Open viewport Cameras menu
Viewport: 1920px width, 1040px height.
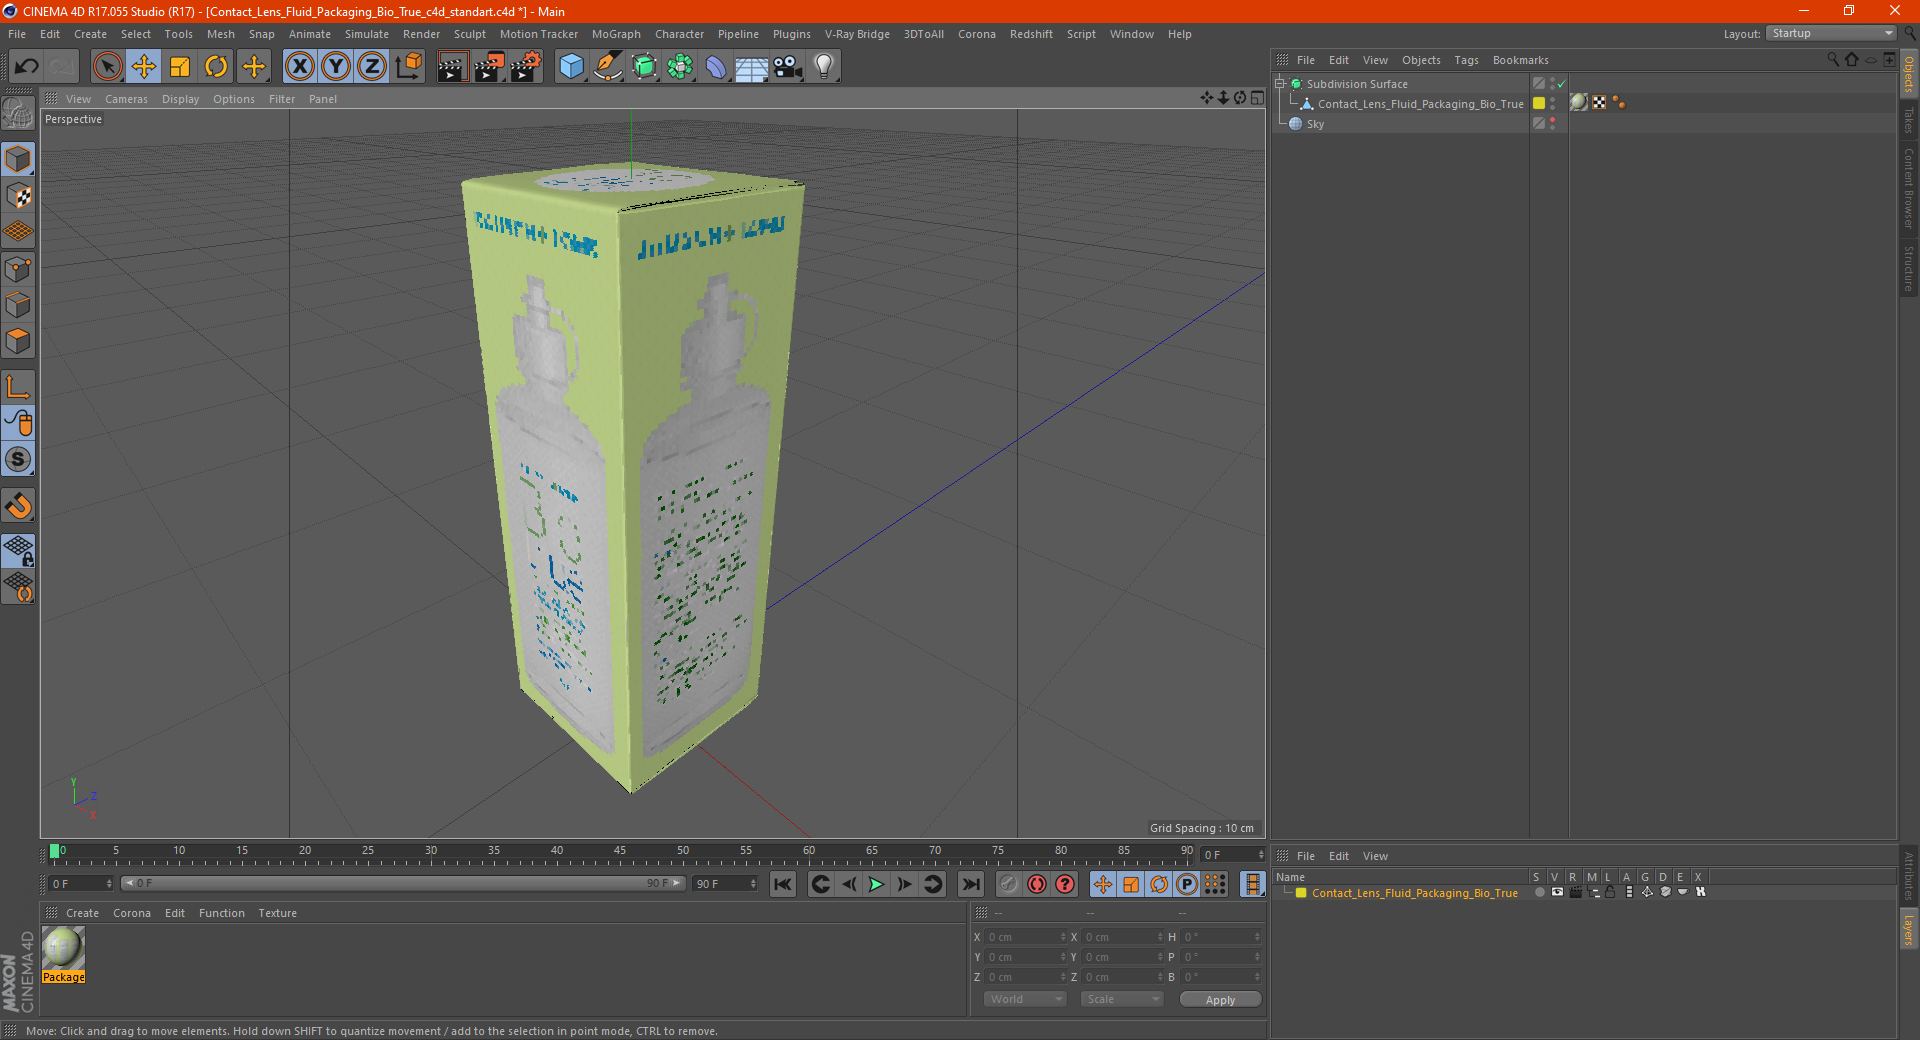(126, 99)
